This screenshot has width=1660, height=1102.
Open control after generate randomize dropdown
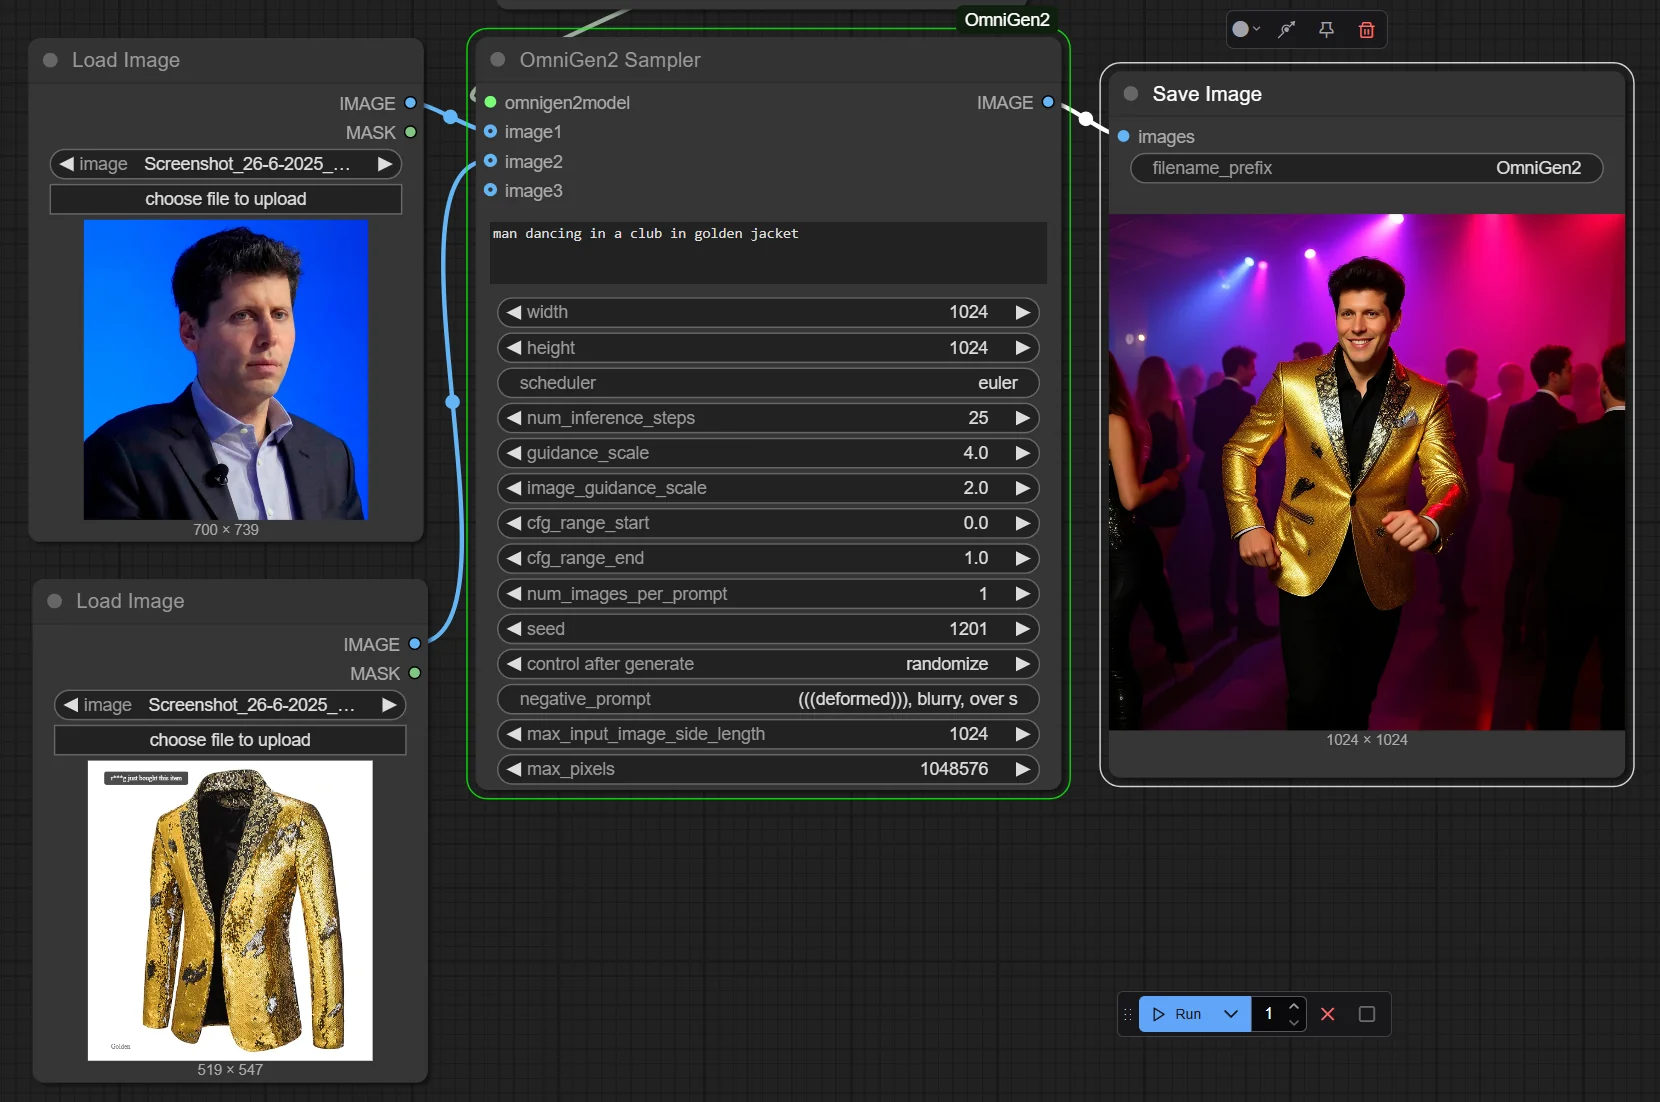(768, 664)
